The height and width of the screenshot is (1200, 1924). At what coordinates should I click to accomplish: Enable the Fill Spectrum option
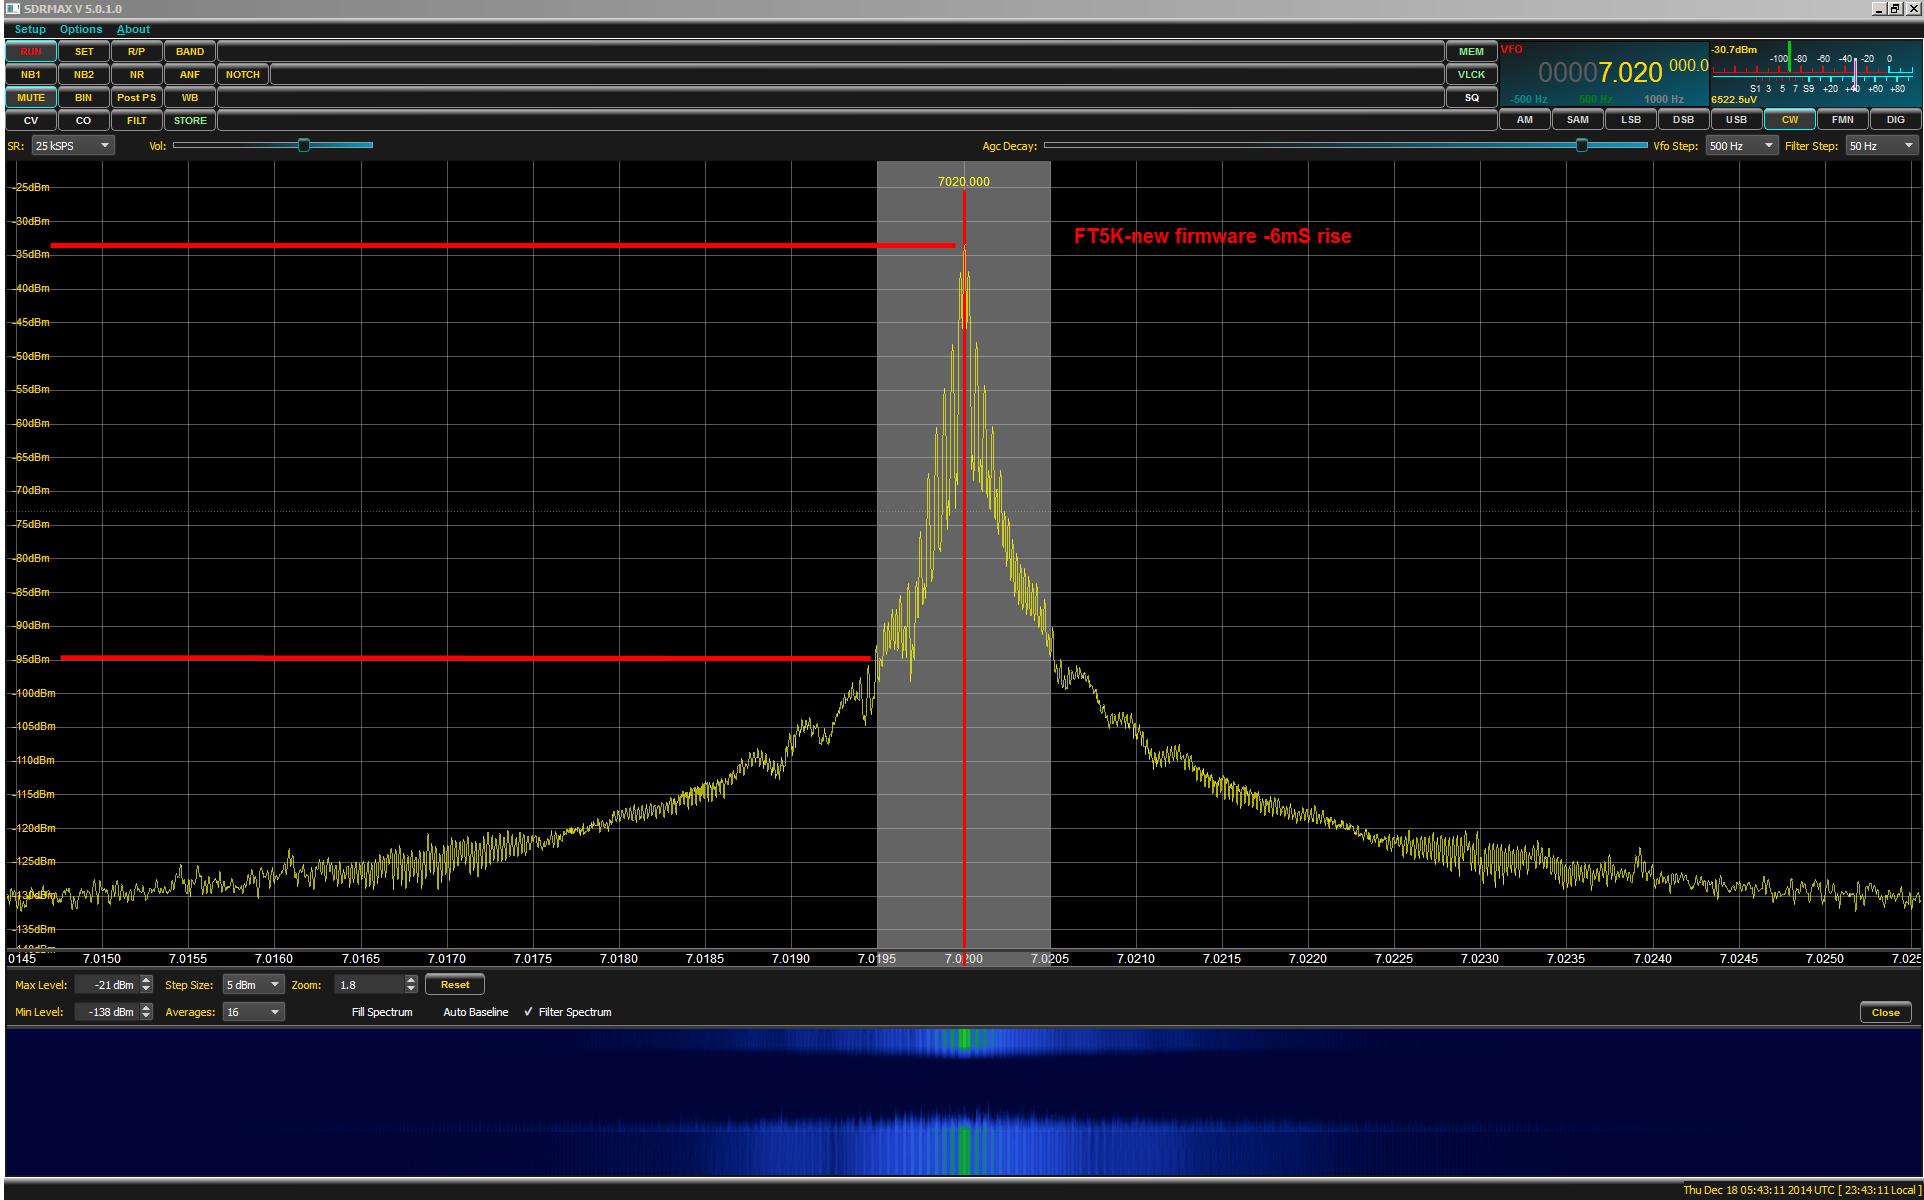click(x=381, y=1012)
